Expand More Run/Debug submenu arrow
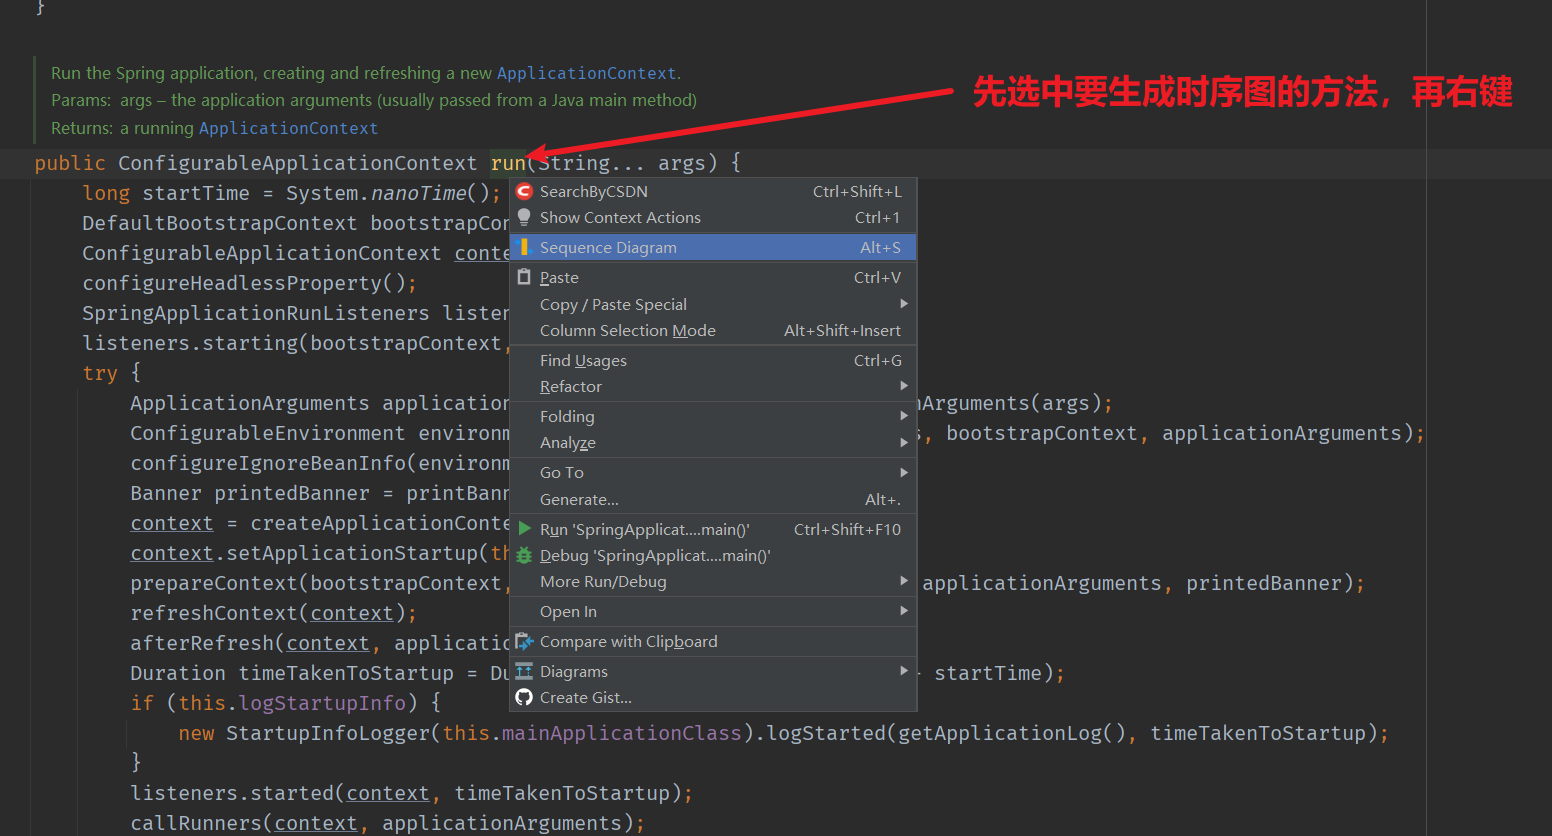This screenshot has height=836, width=1552. [904, 580]
